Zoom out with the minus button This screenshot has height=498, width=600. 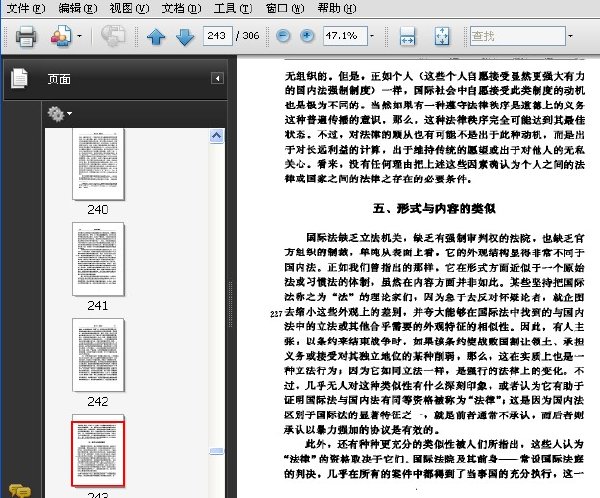point(283,36)
